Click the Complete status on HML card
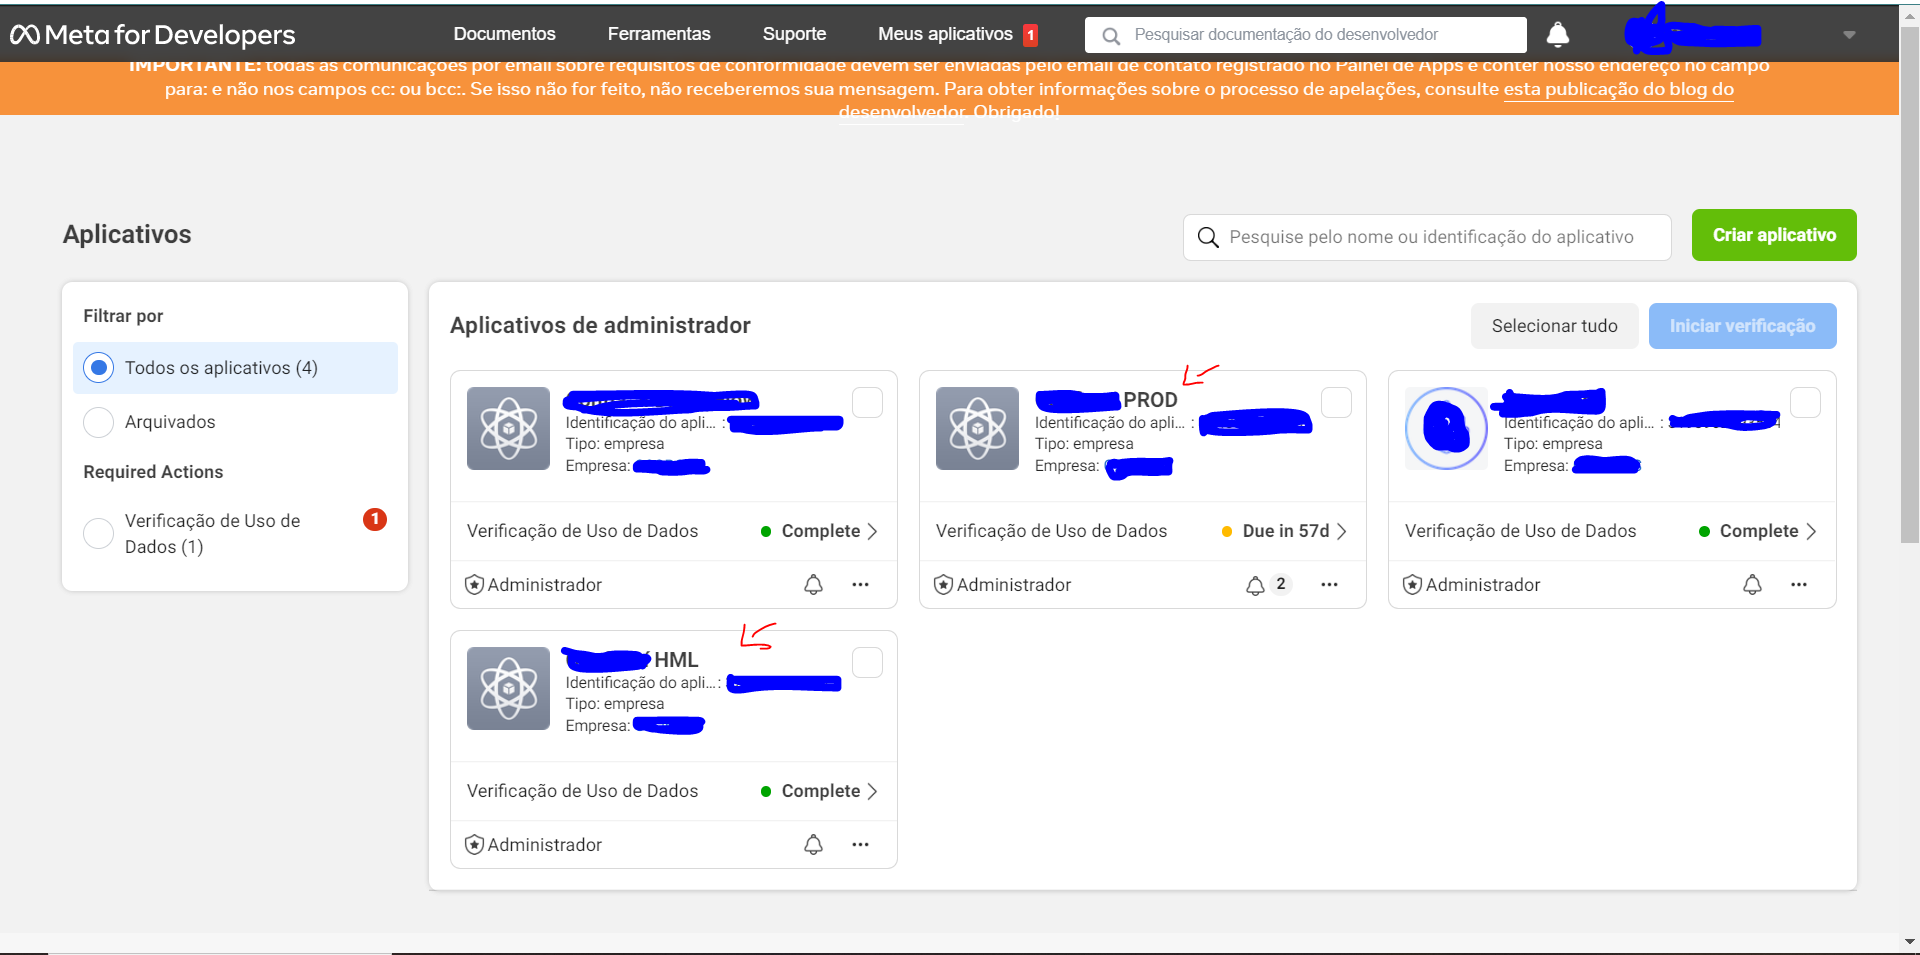Screen dimensions: 1920x955 click(x=821, y=791)
